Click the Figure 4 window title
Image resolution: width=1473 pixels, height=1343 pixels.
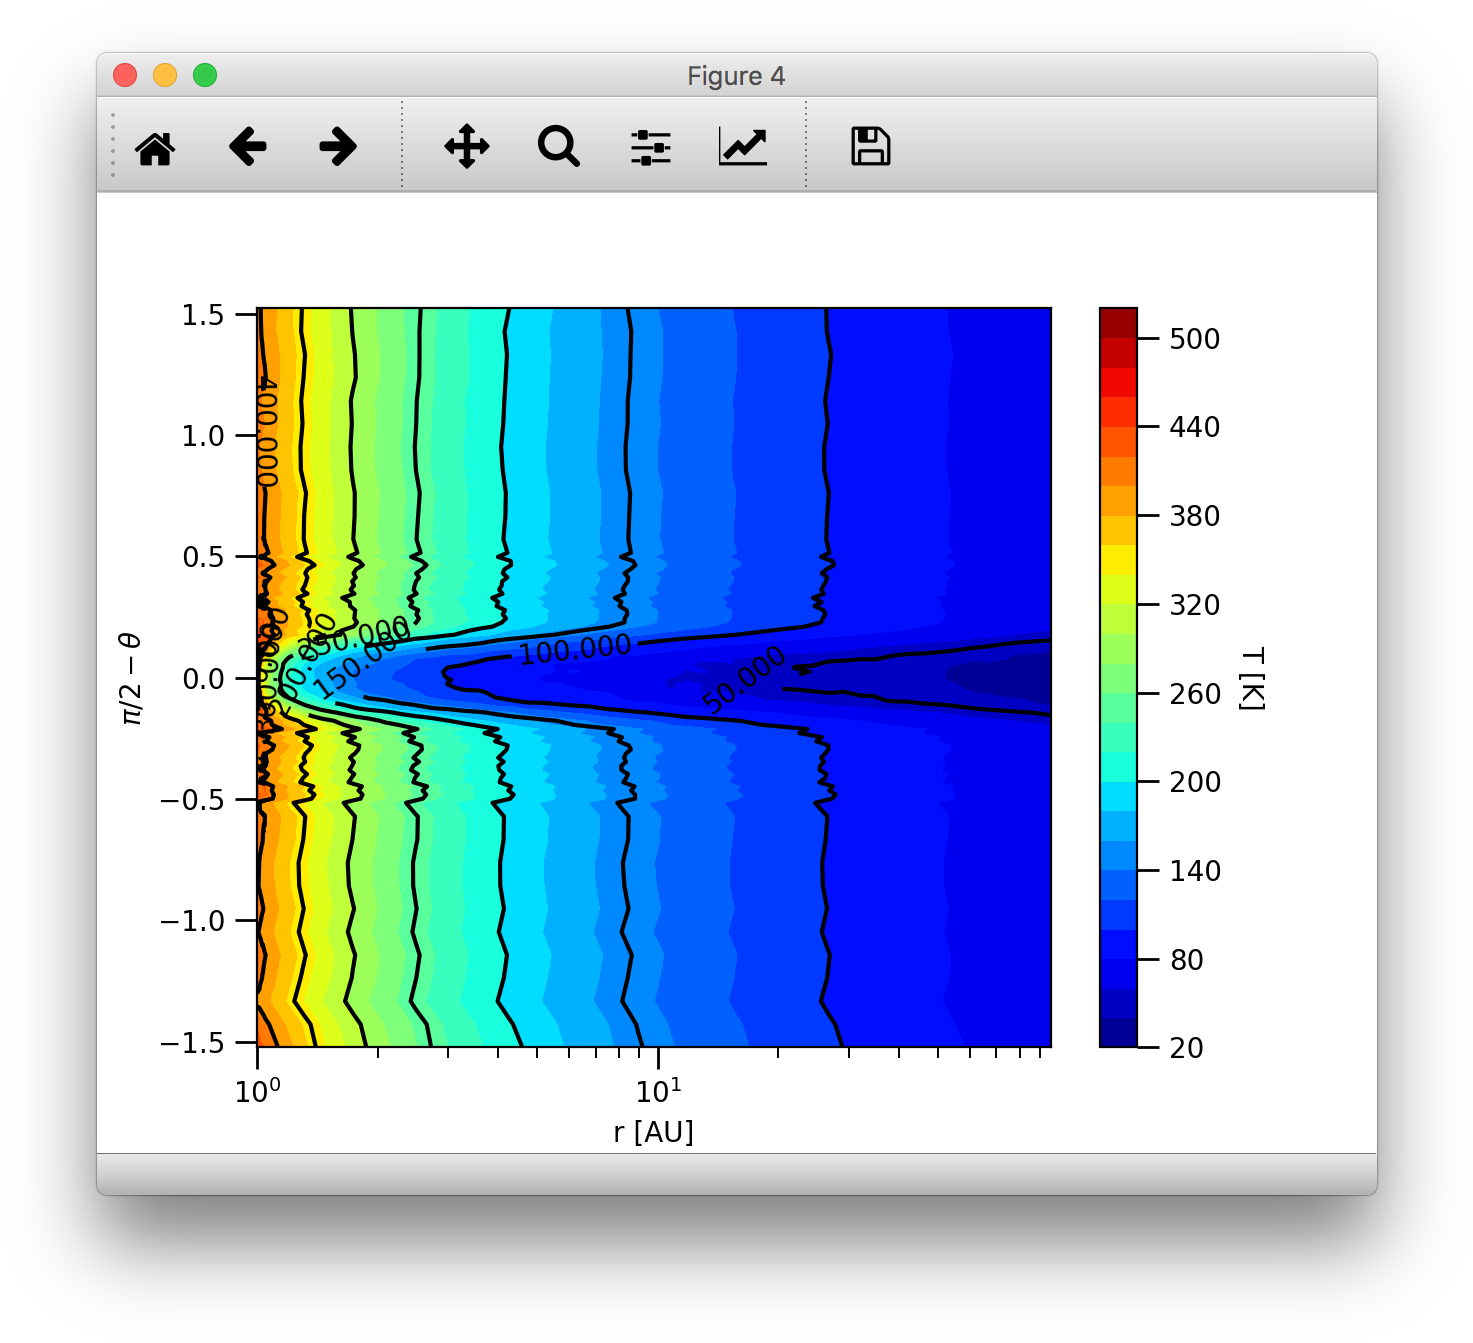(x=736, y=76)
